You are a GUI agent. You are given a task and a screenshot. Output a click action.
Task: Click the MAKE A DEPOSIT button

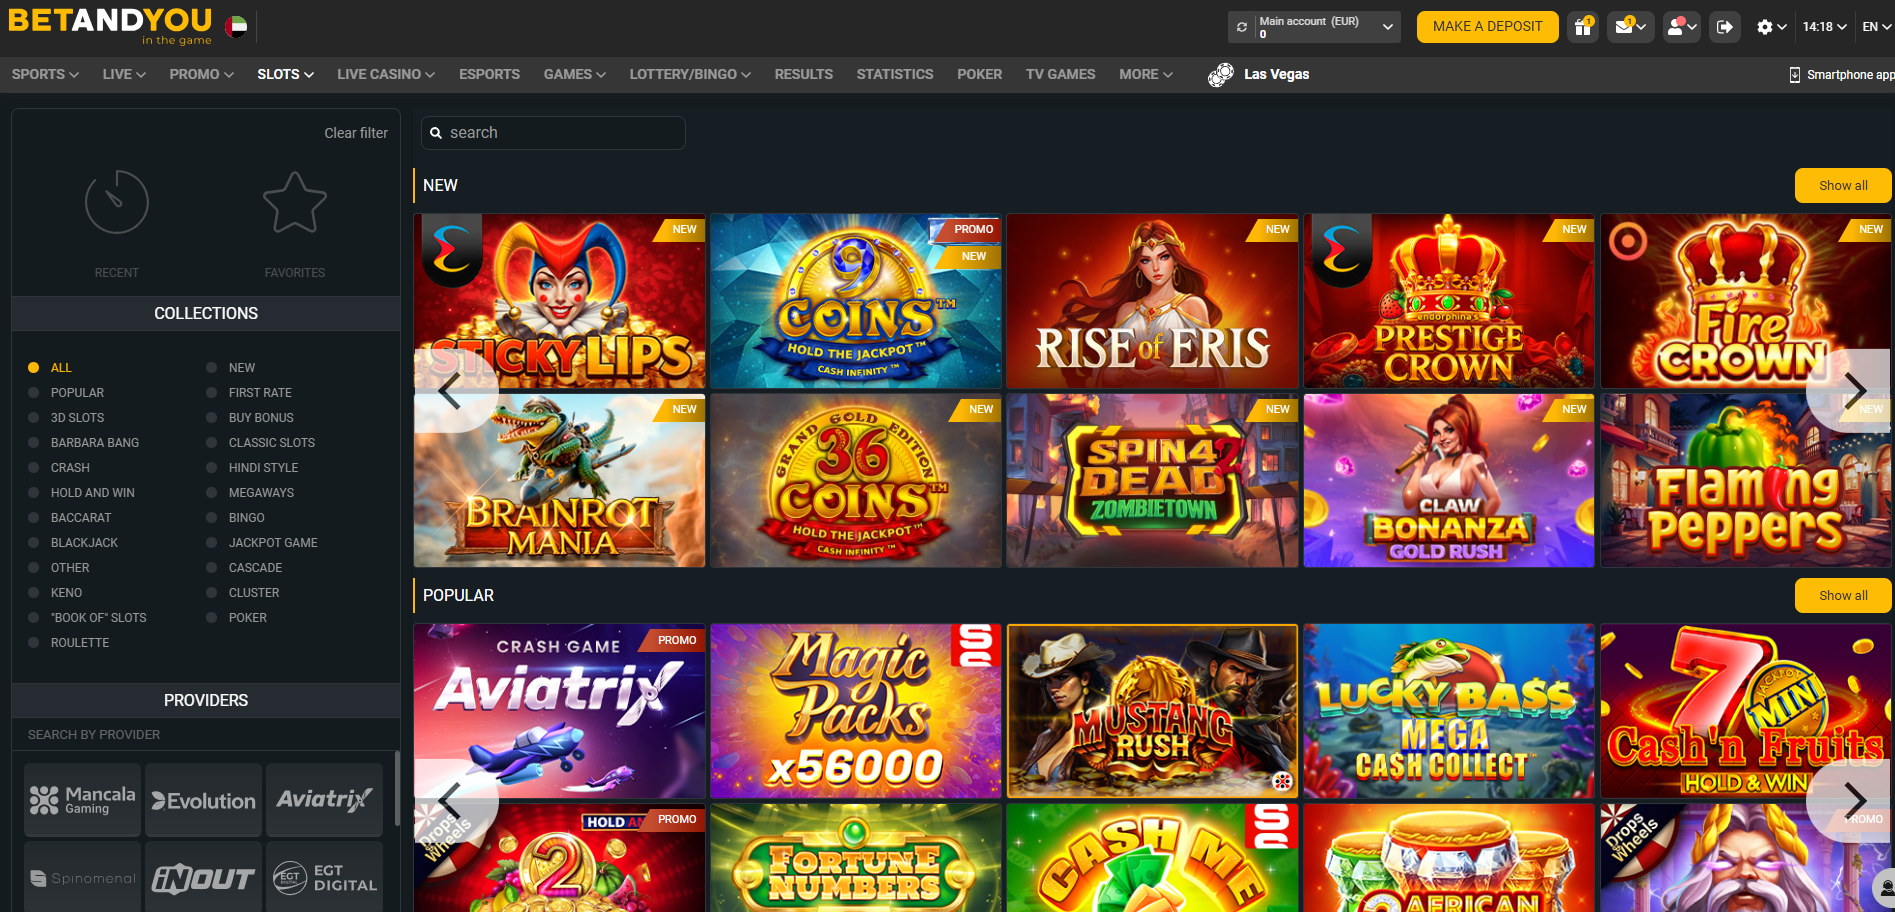1487,27
